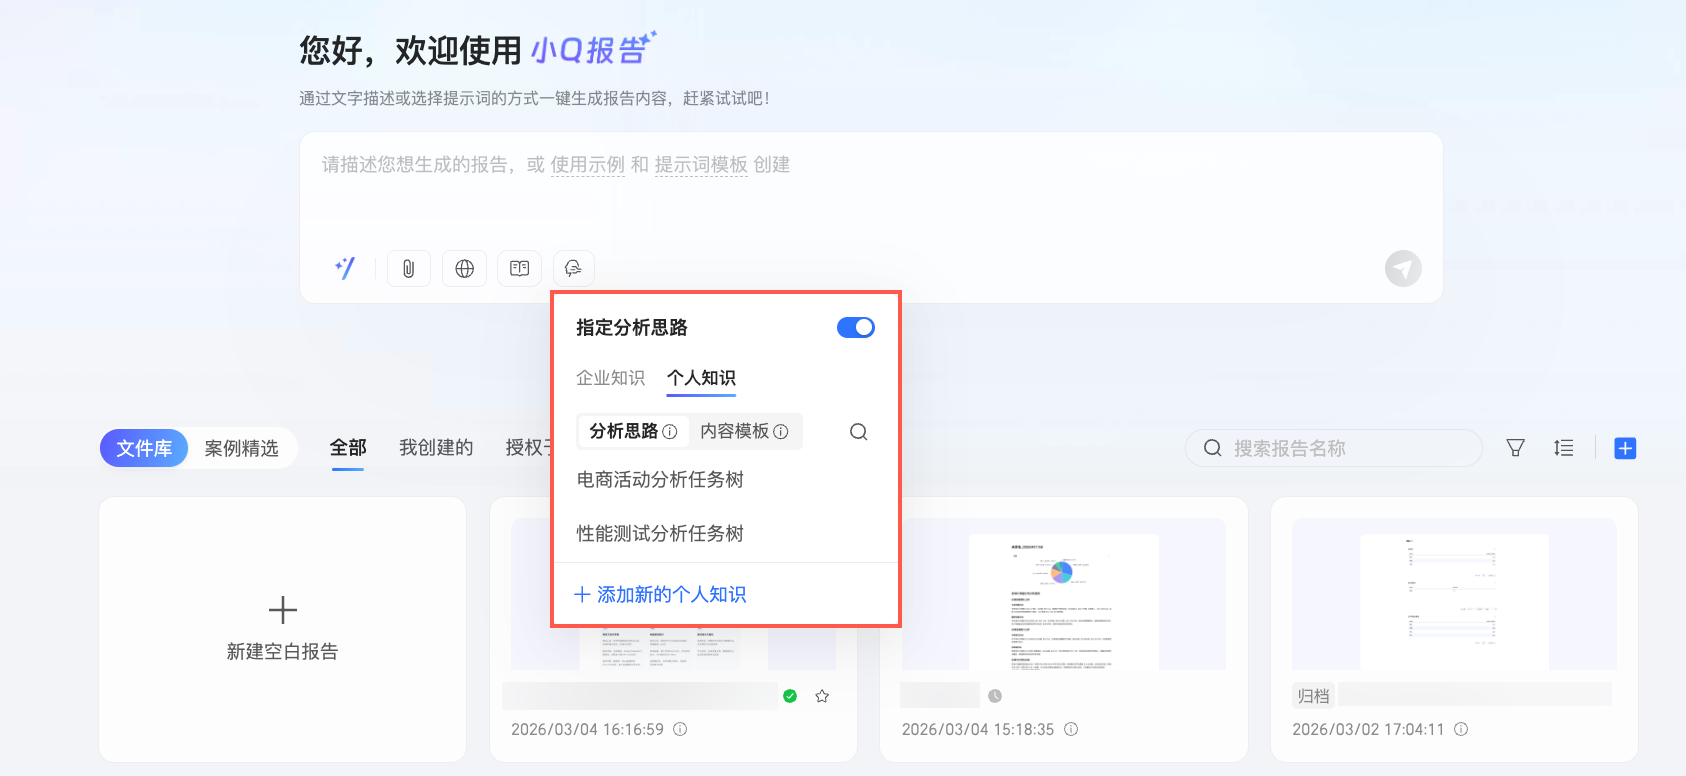Click the gray clock status icon on the report card
Viewport: 1686px width, 776px height.
995,696
